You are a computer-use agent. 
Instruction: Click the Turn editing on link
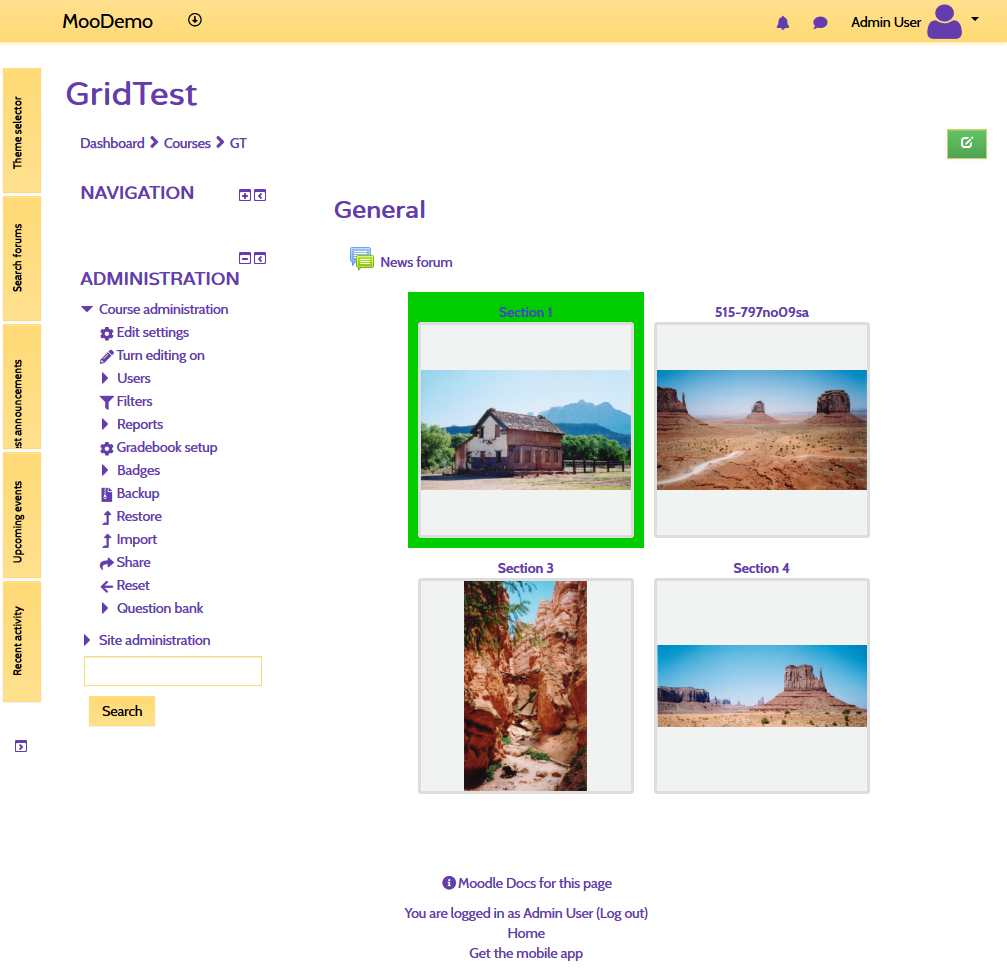point(161,356)
